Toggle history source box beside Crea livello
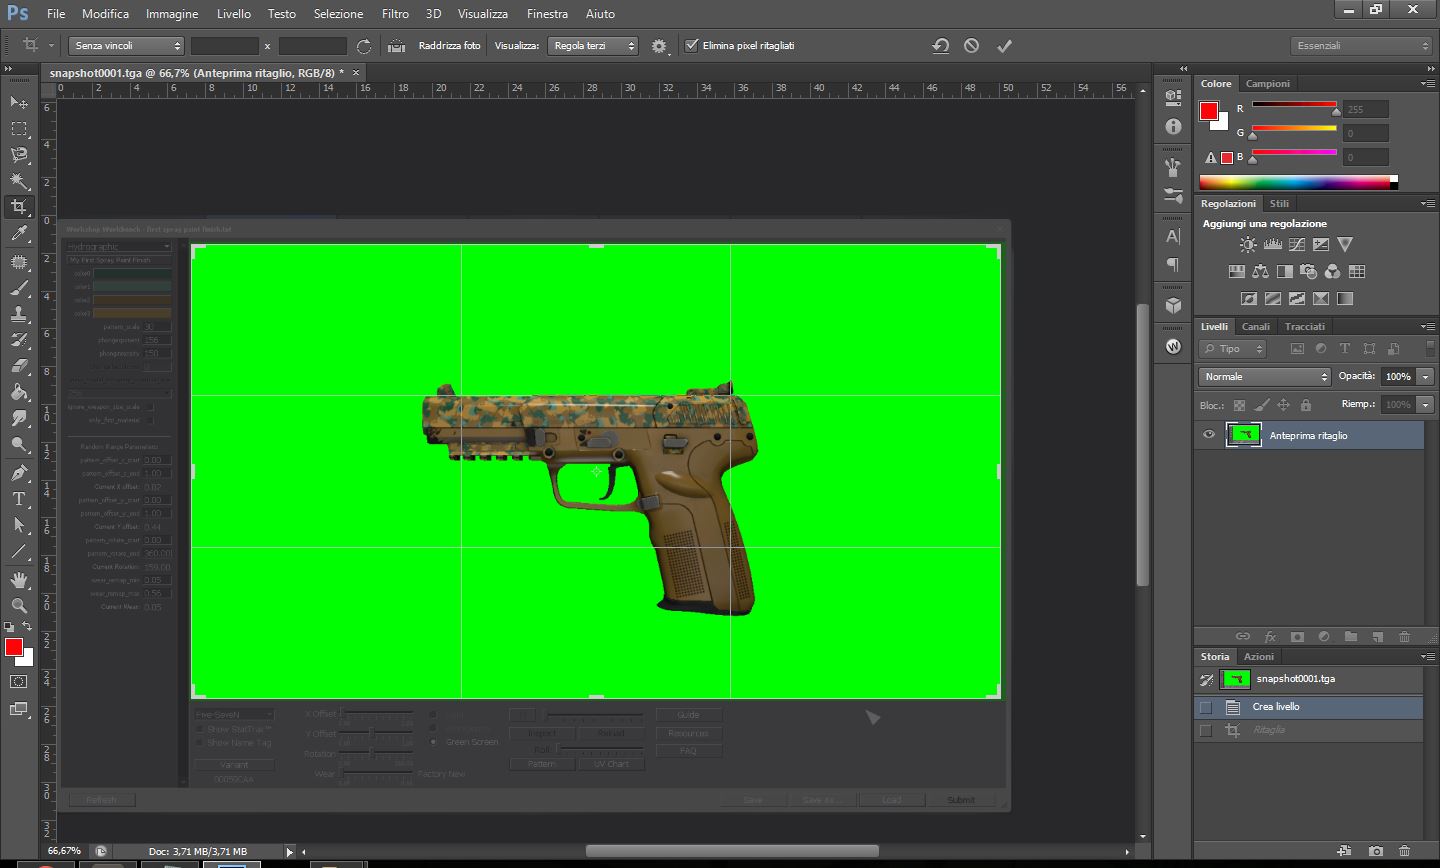Viewport: 1440px width, 868px height. tap(1206, 707)
